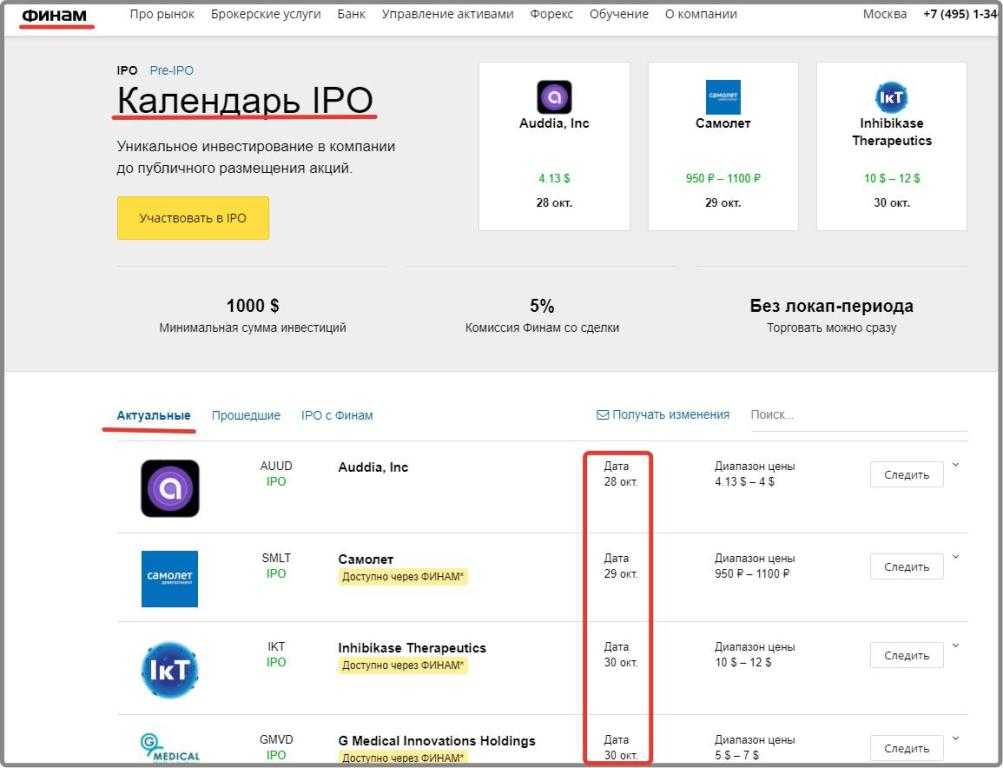Open Samolet blue logo in list row
The width and height of the screenshot is (1003, 768).
(170, 578)
